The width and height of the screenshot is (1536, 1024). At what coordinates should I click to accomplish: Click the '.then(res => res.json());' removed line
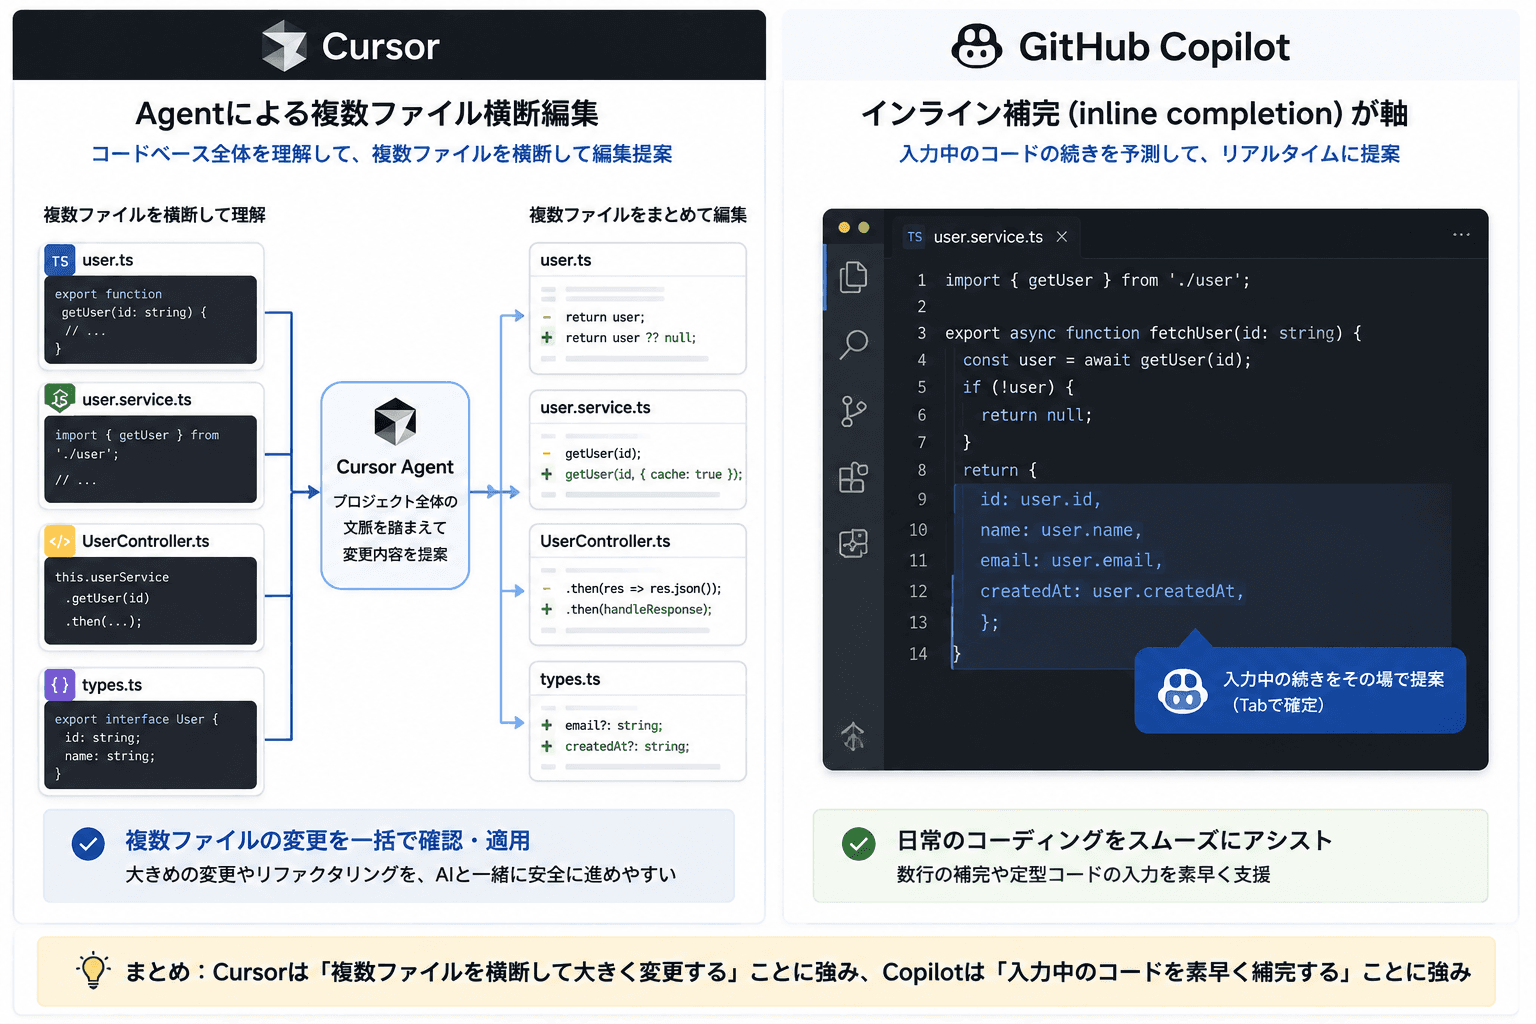point(644,589)
